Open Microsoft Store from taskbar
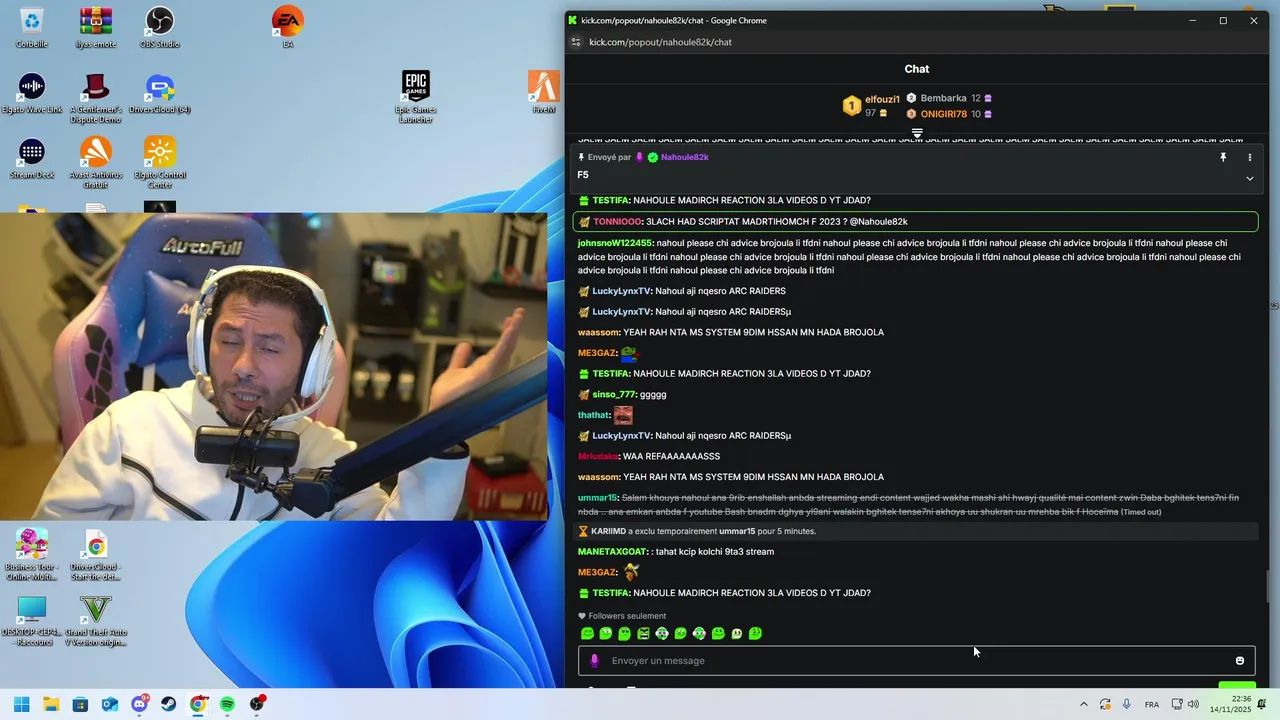Viewport: 1280px width, 720px height. click(80, 704)
